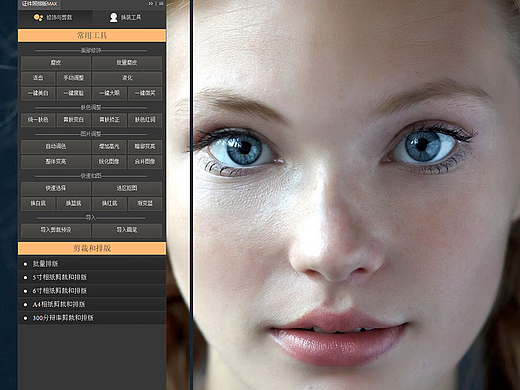Collapse the 常用工具 section header
This screenshot has width=520, height=390.
click(x=92, y=35)
